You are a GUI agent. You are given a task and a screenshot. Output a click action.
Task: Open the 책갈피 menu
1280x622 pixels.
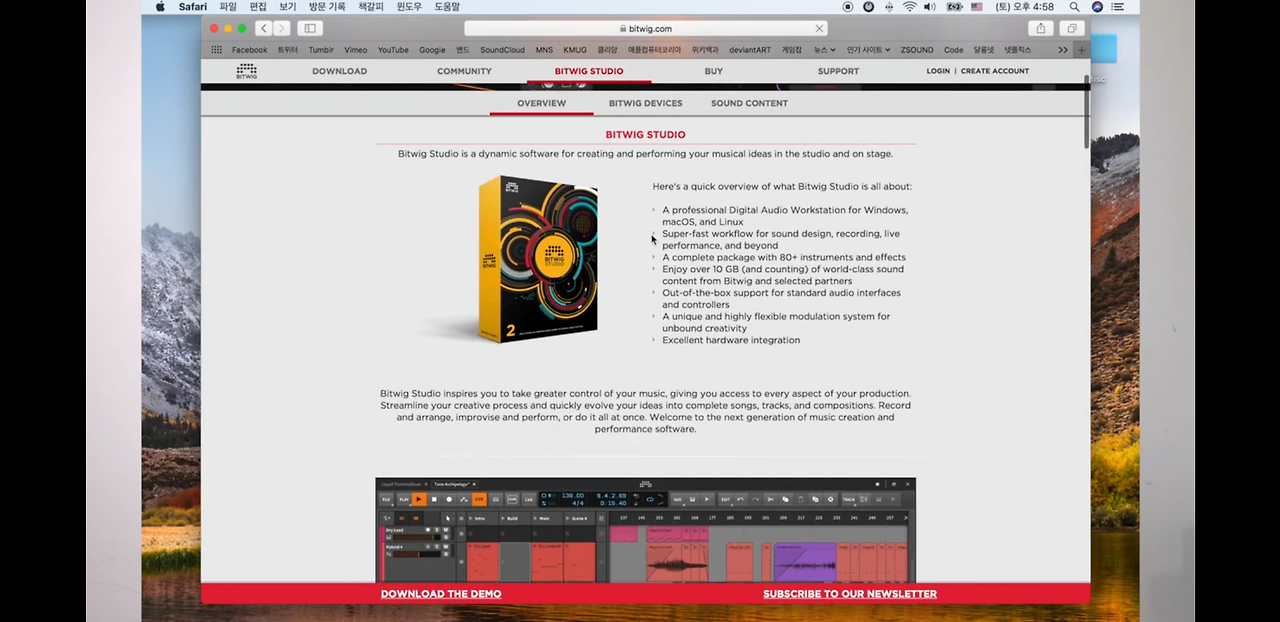(371, 7)
